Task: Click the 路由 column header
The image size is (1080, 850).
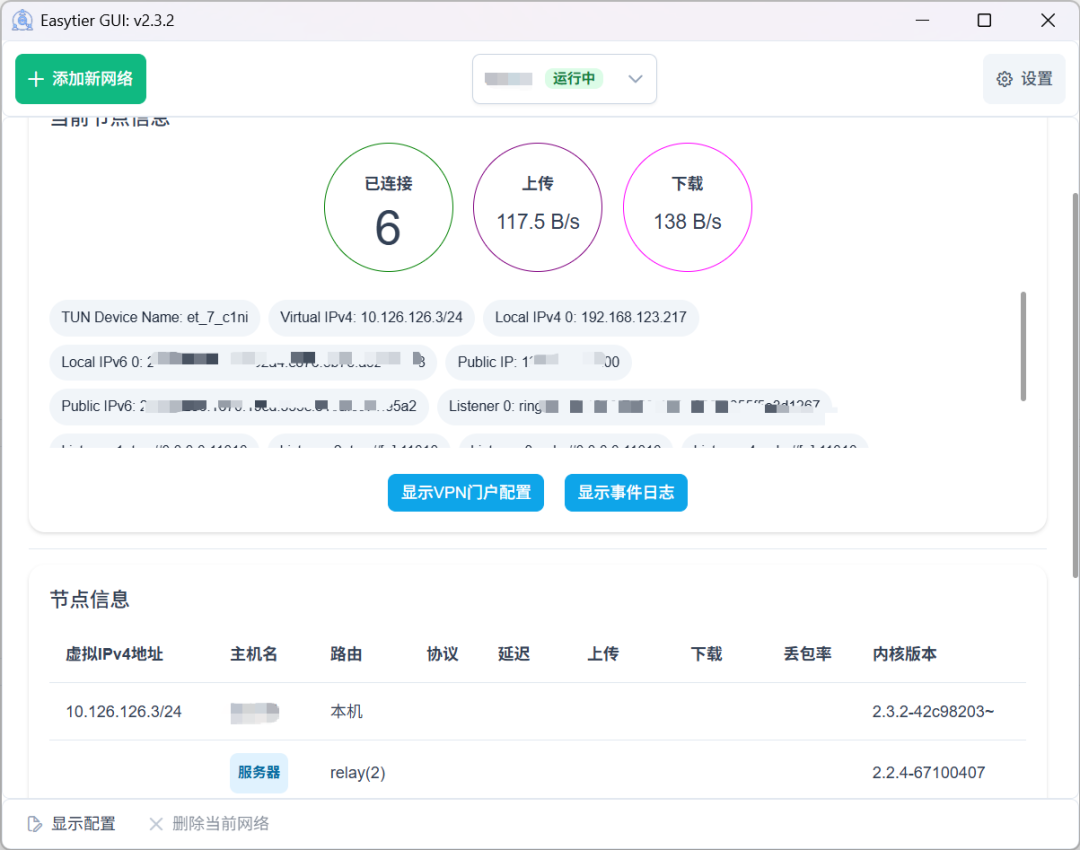Action: pos(346,654)
